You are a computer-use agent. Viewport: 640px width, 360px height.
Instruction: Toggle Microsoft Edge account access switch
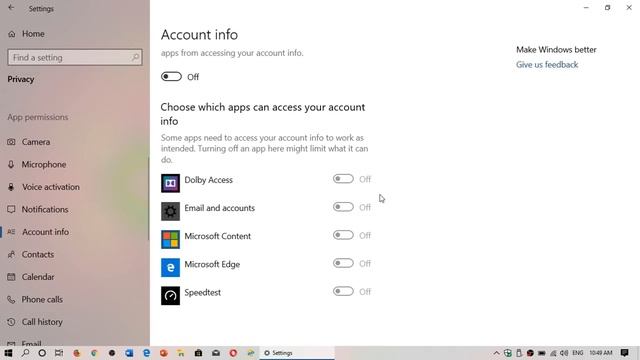pos(343,263)
